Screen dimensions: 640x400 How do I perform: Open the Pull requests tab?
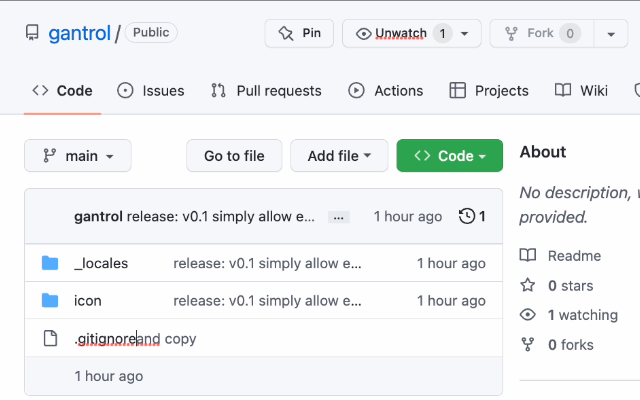click(x=266, y=90)
